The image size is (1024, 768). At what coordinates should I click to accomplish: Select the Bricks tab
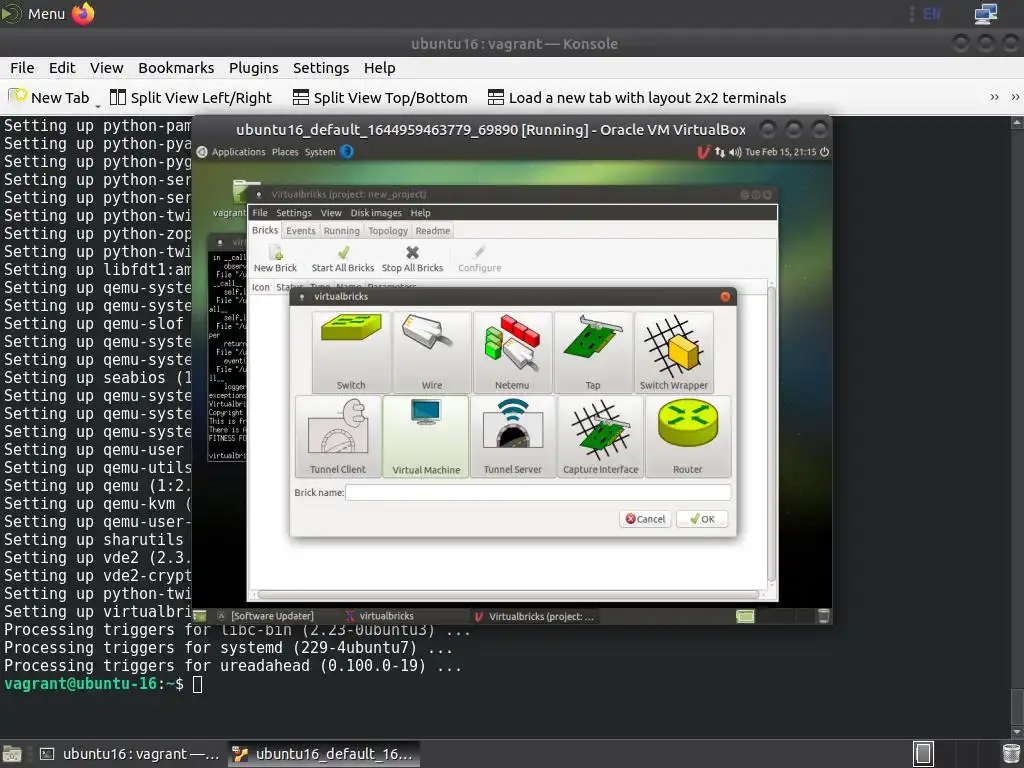(x=265, y=230)
